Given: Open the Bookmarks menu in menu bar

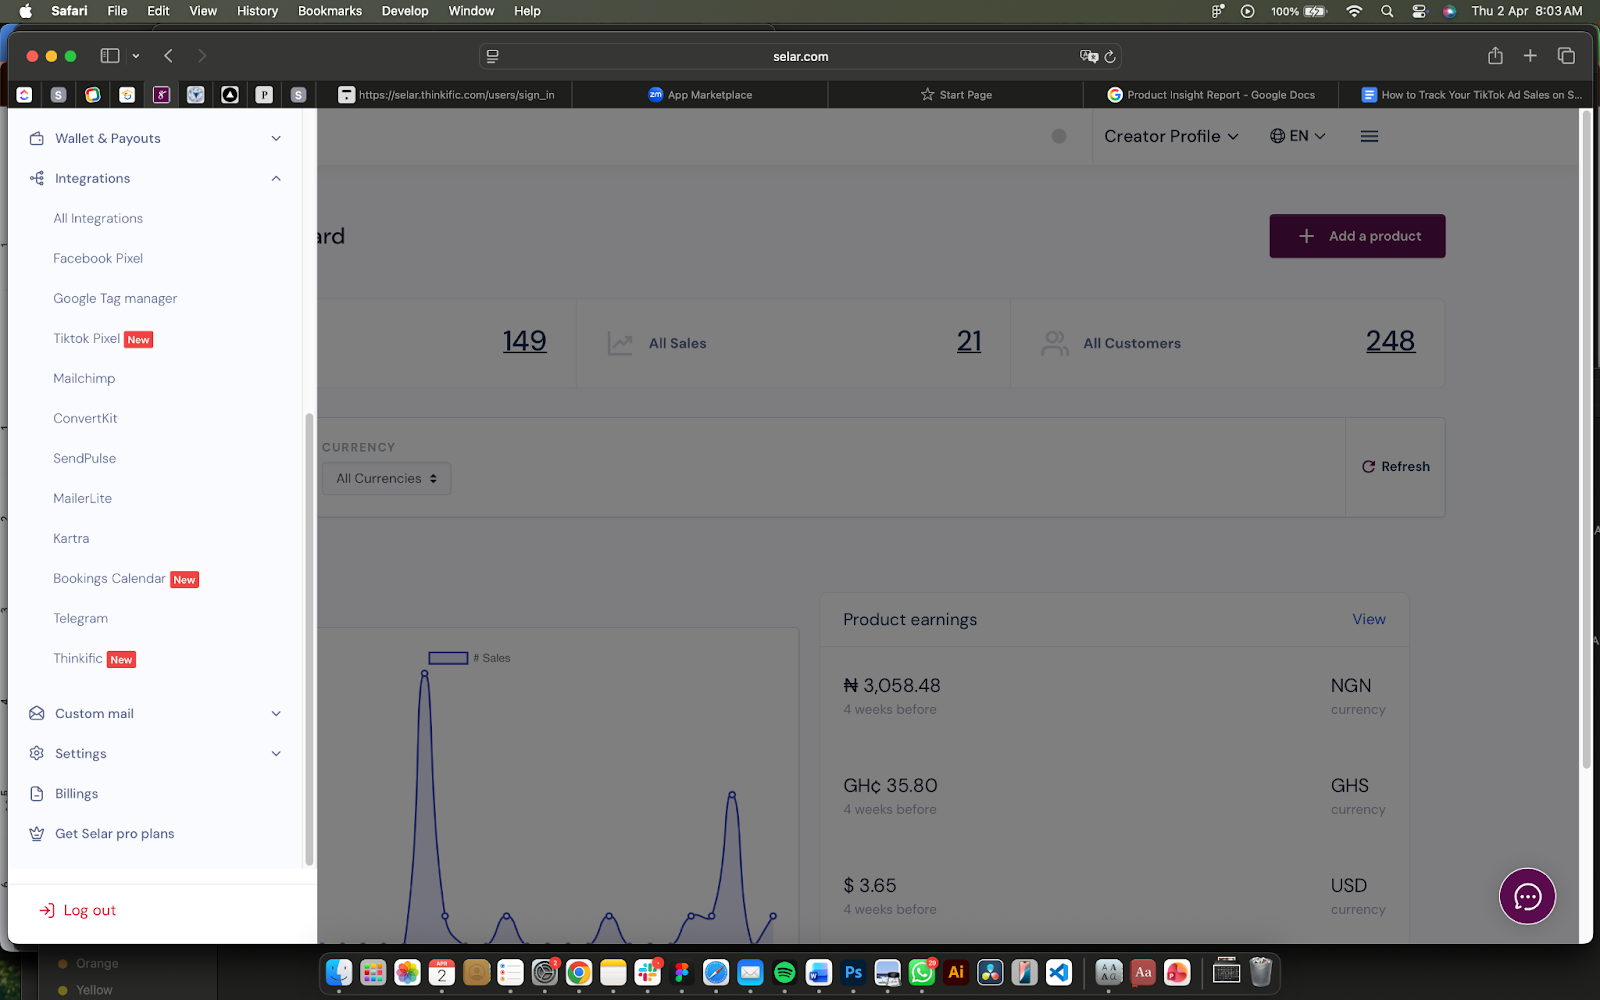Looking at the screenshot, I should click(329, 11).
